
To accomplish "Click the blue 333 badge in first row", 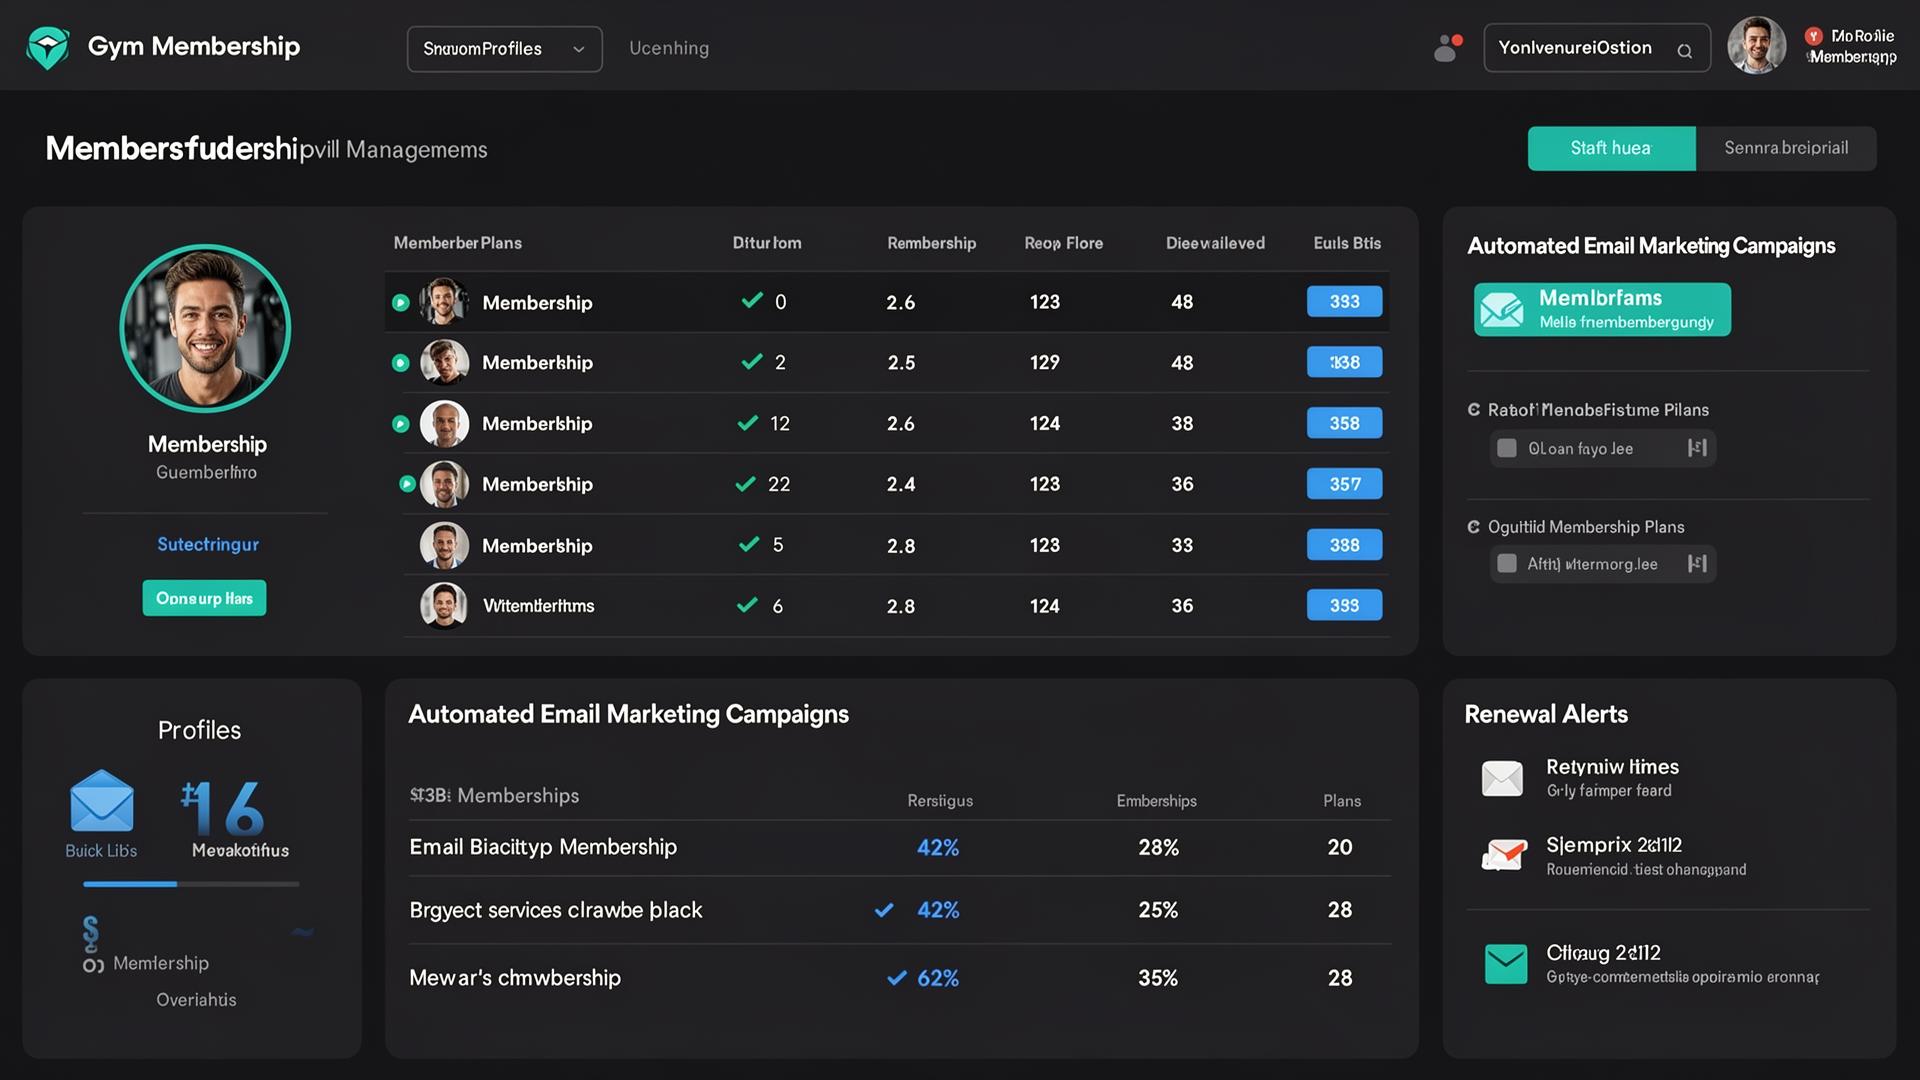I will coord(1344,302).
